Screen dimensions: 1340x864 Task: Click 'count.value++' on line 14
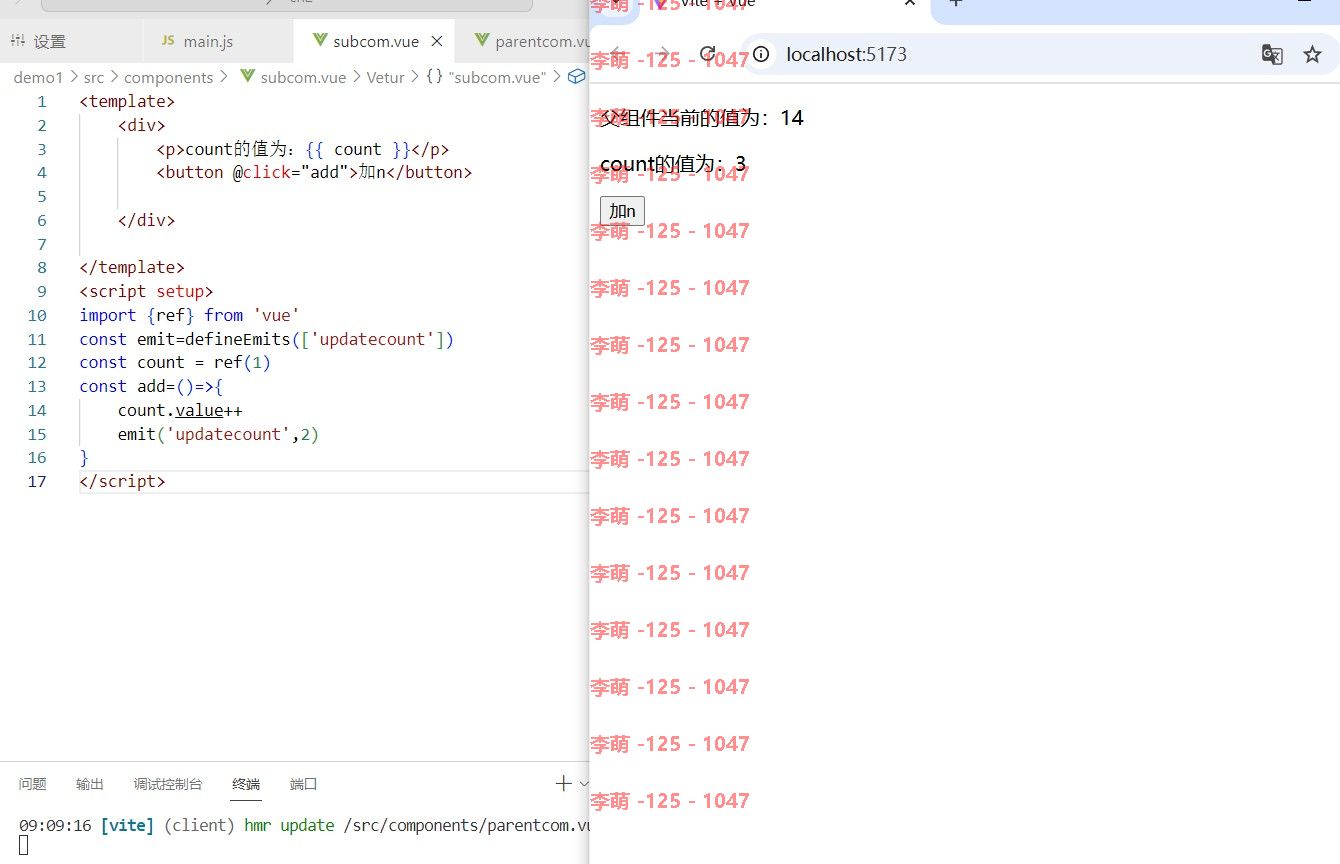click(180, 410)
